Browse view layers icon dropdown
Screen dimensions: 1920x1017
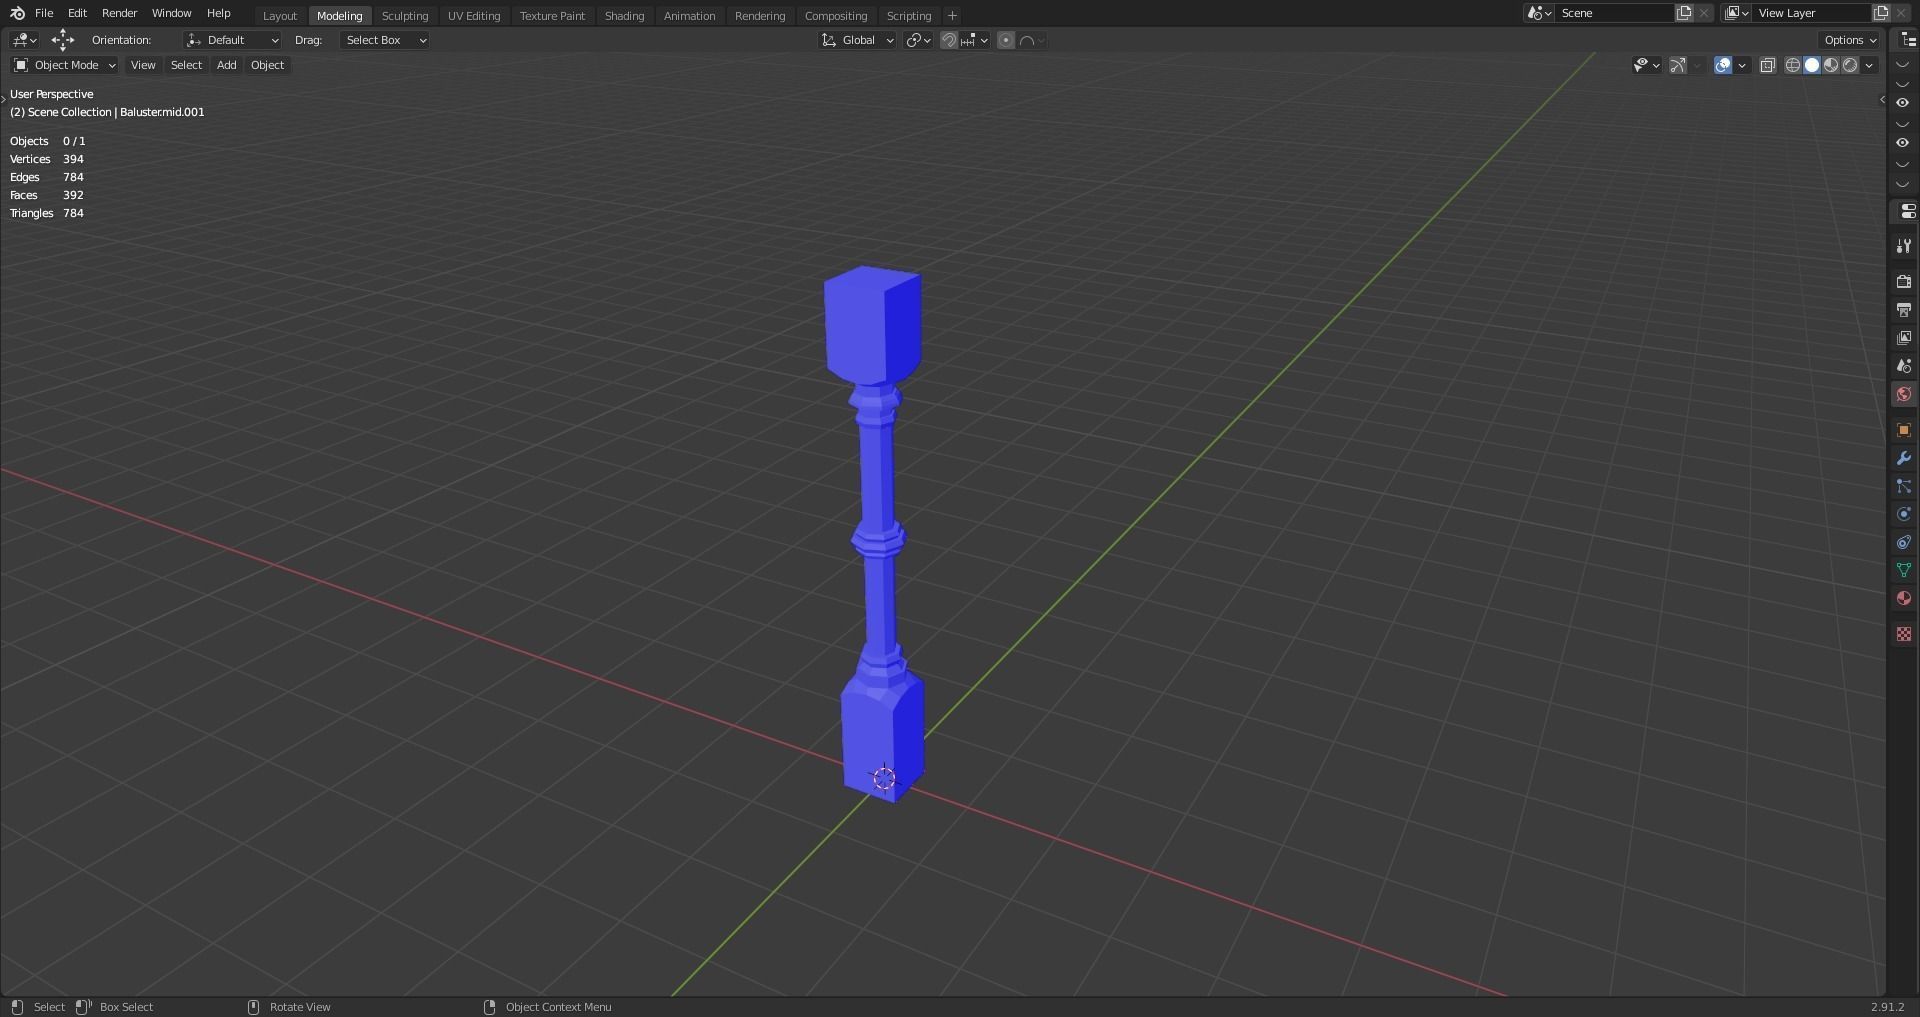click(x=1736, y=13)
